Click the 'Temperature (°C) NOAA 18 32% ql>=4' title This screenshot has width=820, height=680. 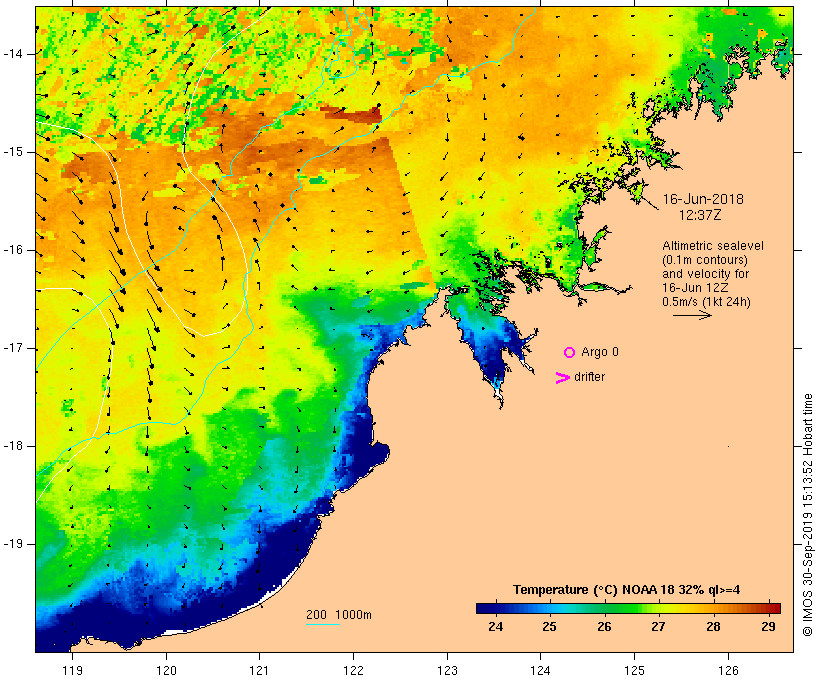click(x=627, y=590)
